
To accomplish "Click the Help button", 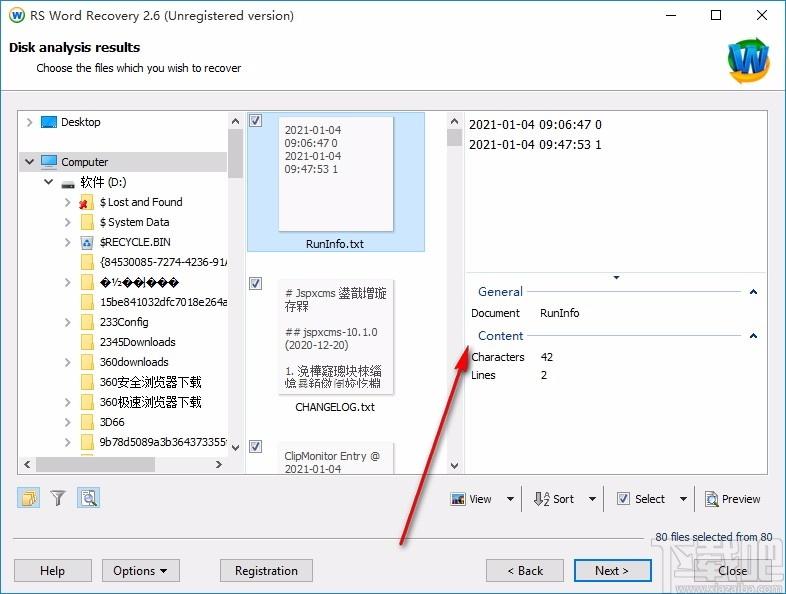I will pyautogui.click(x=53, y=570).
